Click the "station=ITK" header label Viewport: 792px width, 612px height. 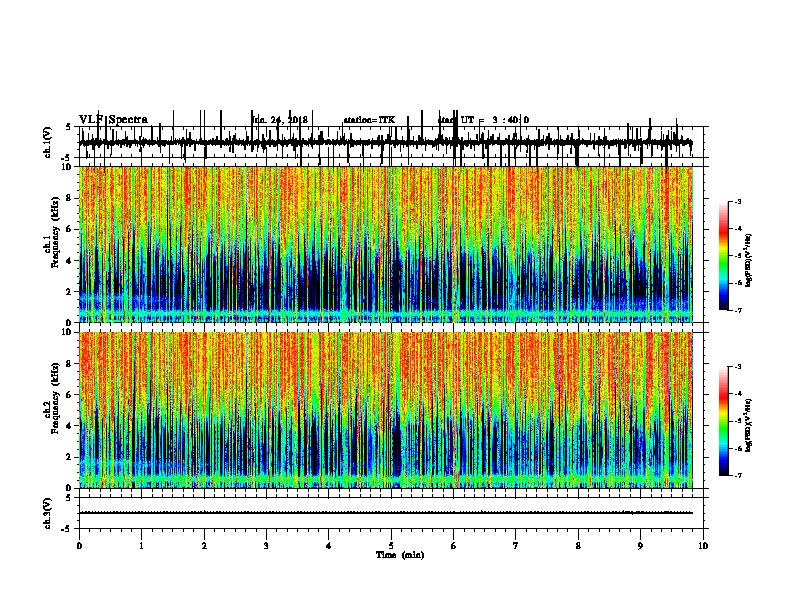click(x=369, y=120)
